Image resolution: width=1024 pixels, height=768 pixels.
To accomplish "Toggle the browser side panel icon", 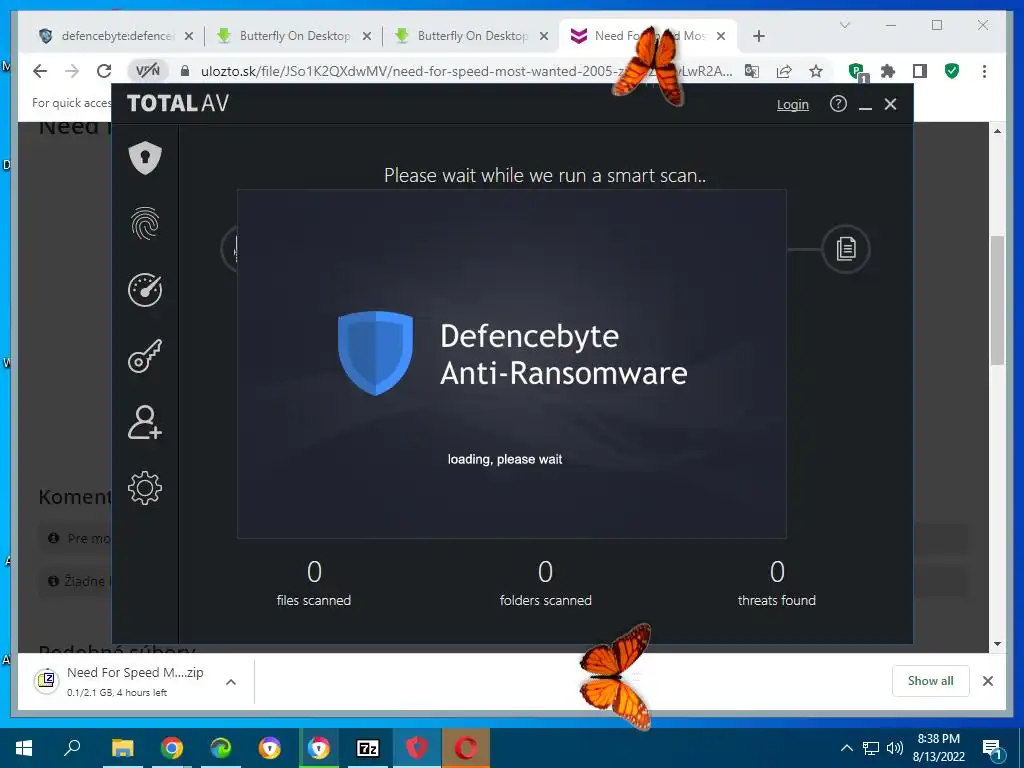I will (x=920, y=71).
